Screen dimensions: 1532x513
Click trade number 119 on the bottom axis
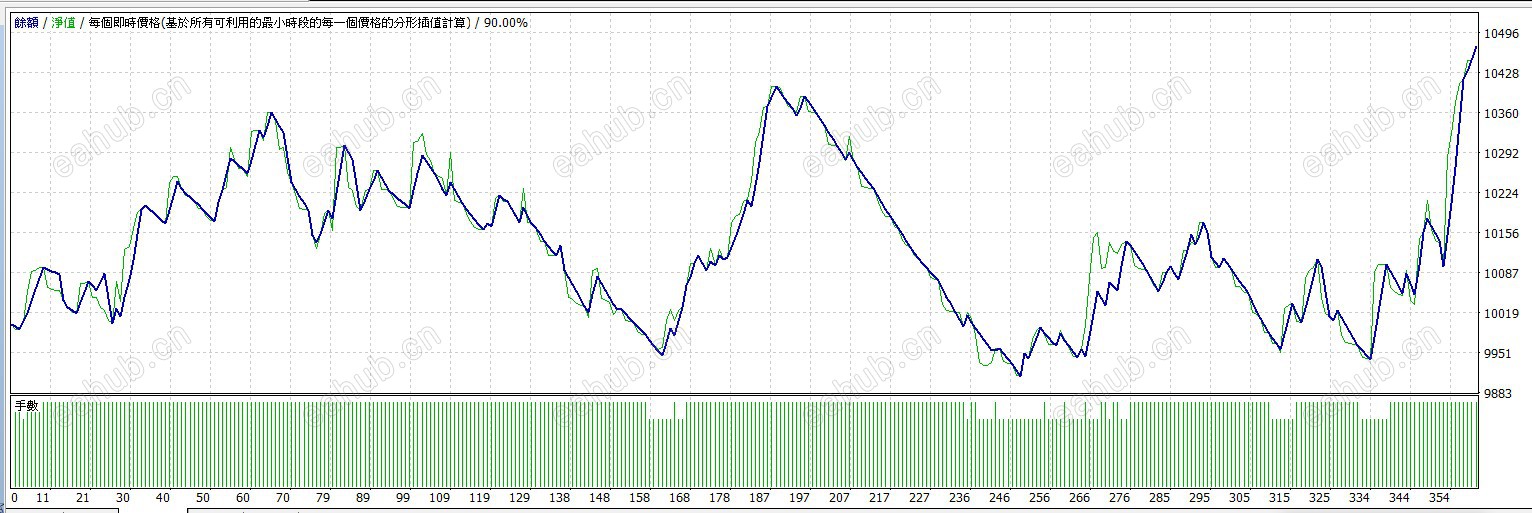pos(479,498)
